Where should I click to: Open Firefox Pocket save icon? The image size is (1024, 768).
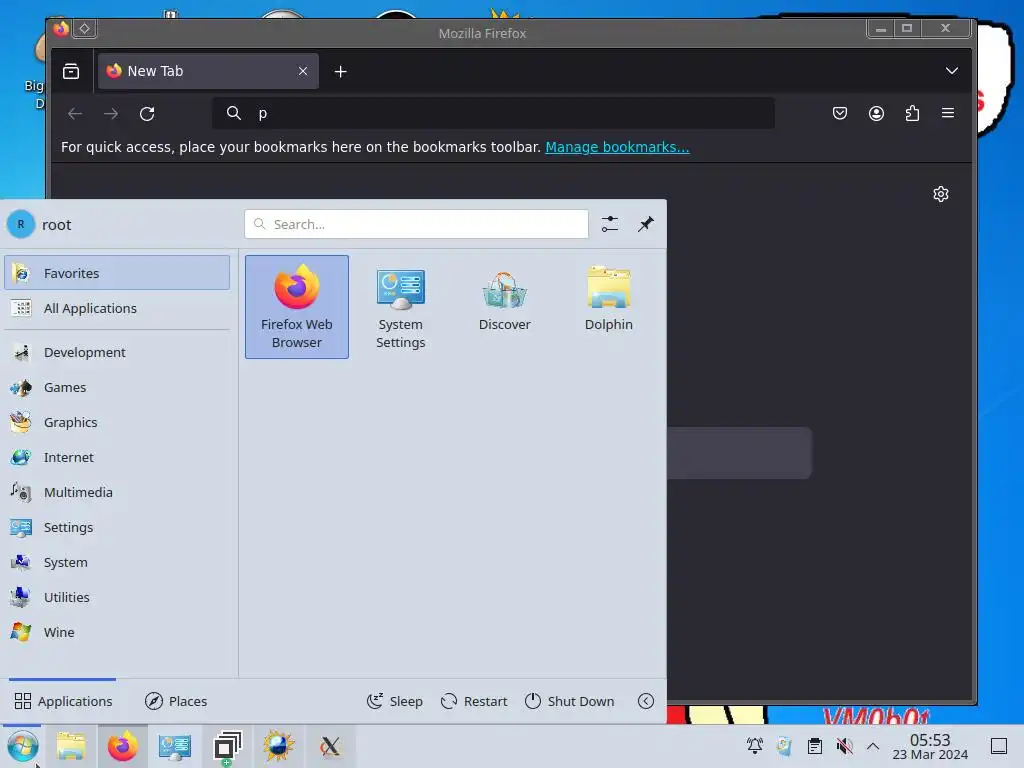(x=840, y=114)
